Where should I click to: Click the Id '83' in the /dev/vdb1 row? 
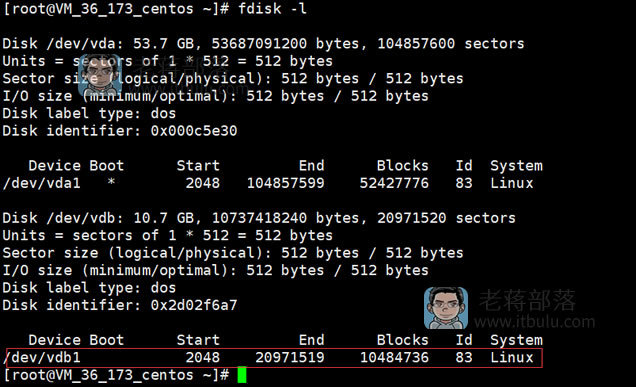point(464,357)
